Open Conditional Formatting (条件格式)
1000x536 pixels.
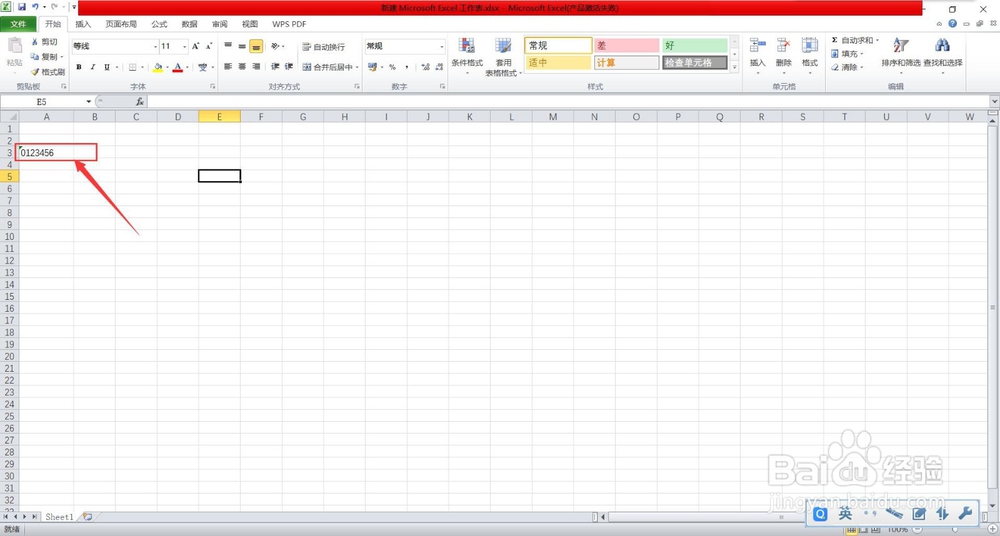[467, 56]
